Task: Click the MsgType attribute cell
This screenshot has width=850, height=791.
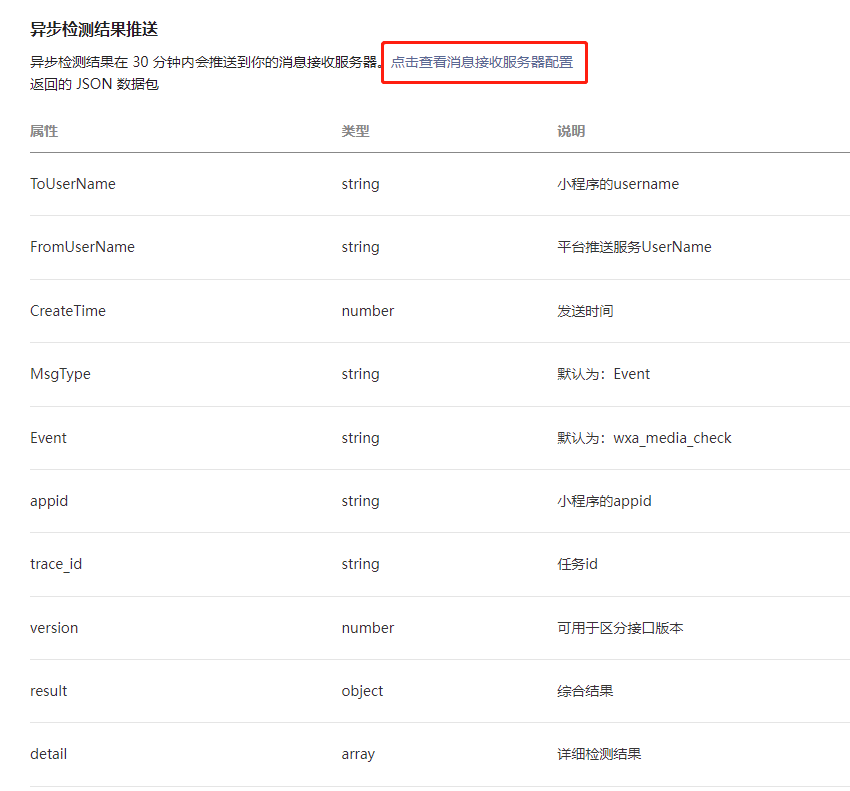Action: (60, 374)
